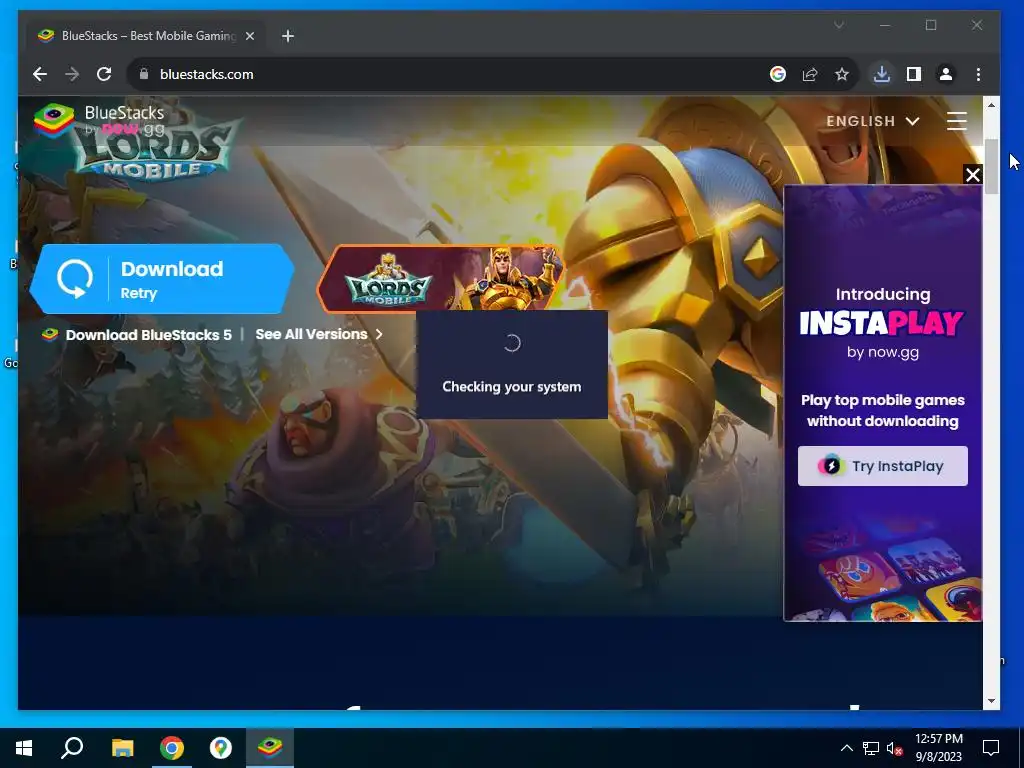This screenshot has width=1024, height=768.
Task: Open File Explorer from taskbar
Action: pyautogui.click(x=122, y=748)
